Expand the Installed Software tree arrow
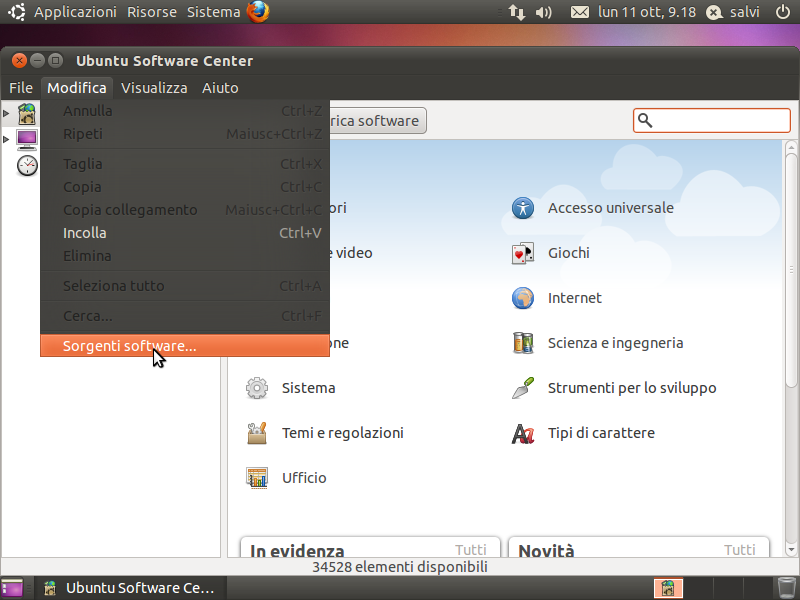Viewport: 800px width, 600px height. pyautogui.click(x=6, y=139)
